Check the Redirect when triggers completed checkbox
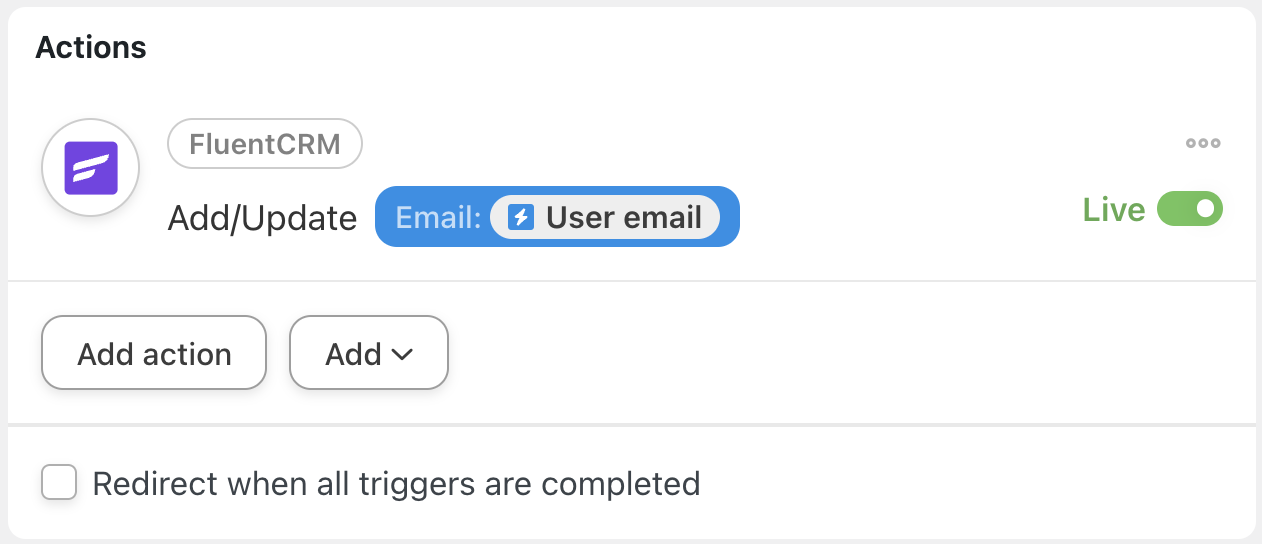The height and width of the screenshot is (544, 1262). click(x=59, y=483)
